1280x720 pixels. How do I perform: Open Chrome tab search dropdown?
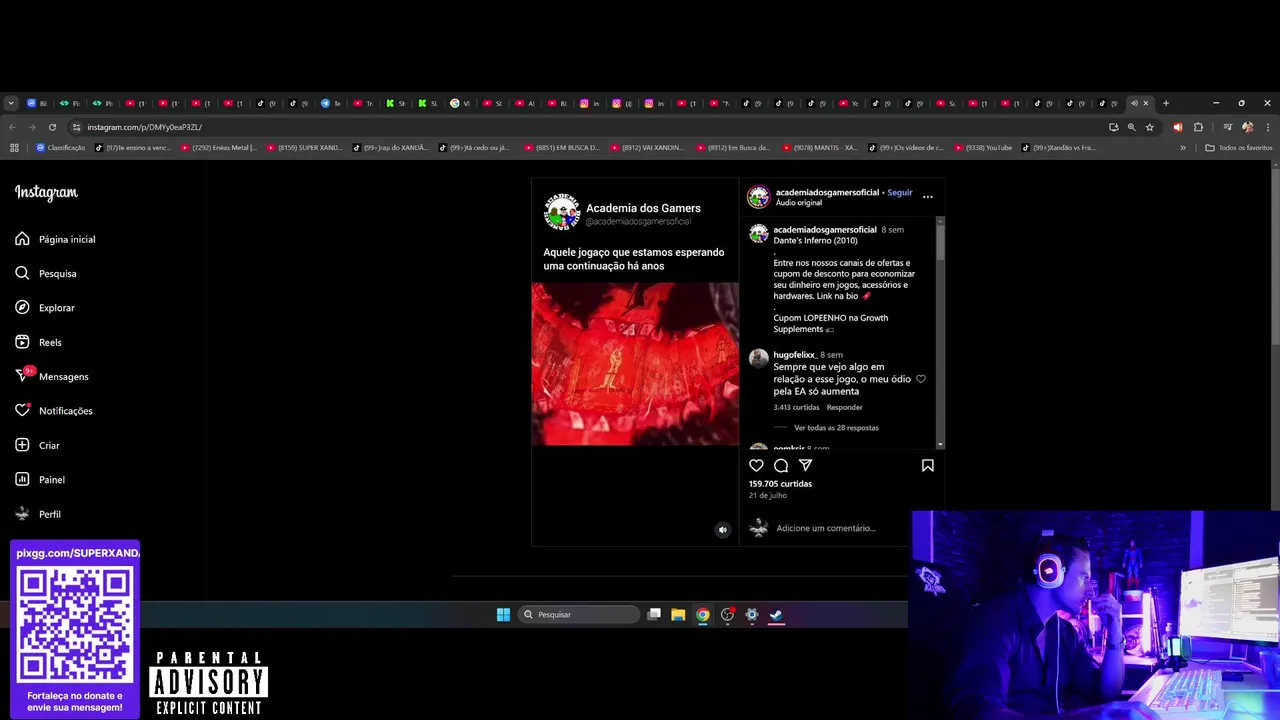(11, 103)
